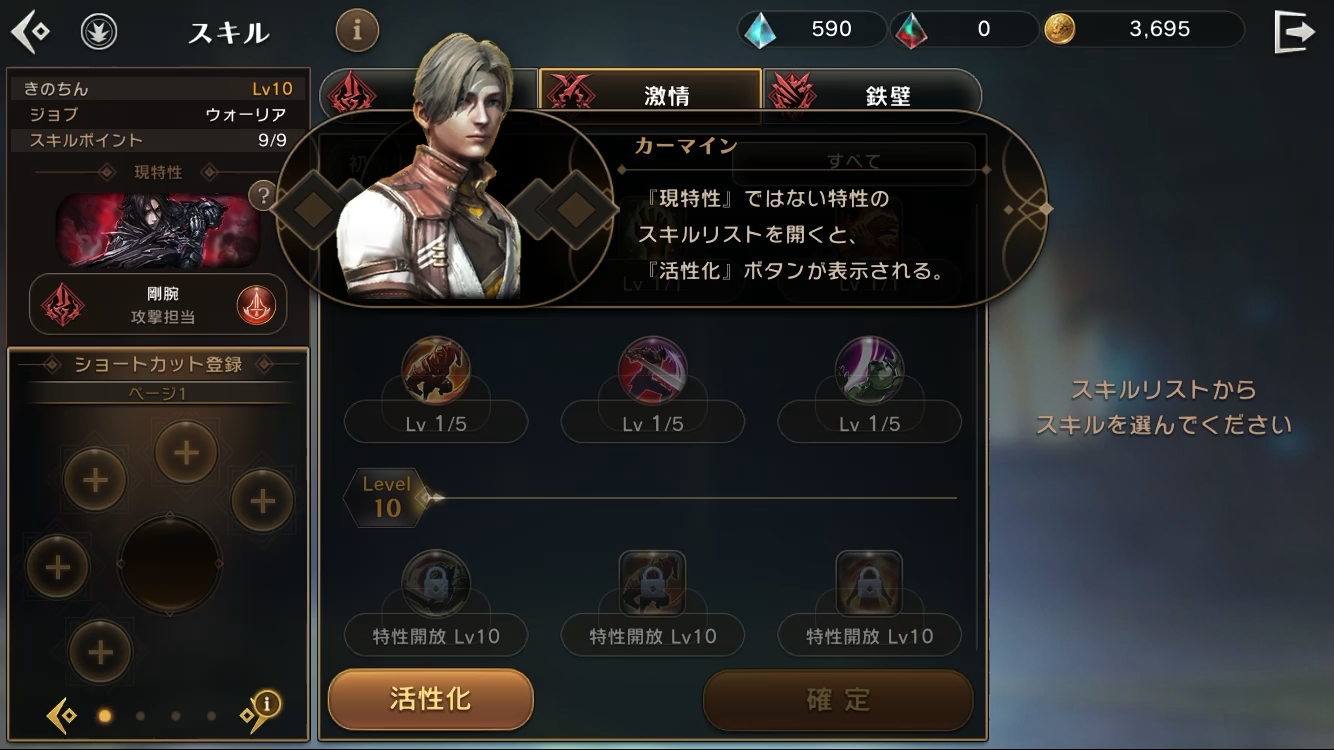Select the third shortcut page dot

176,716
